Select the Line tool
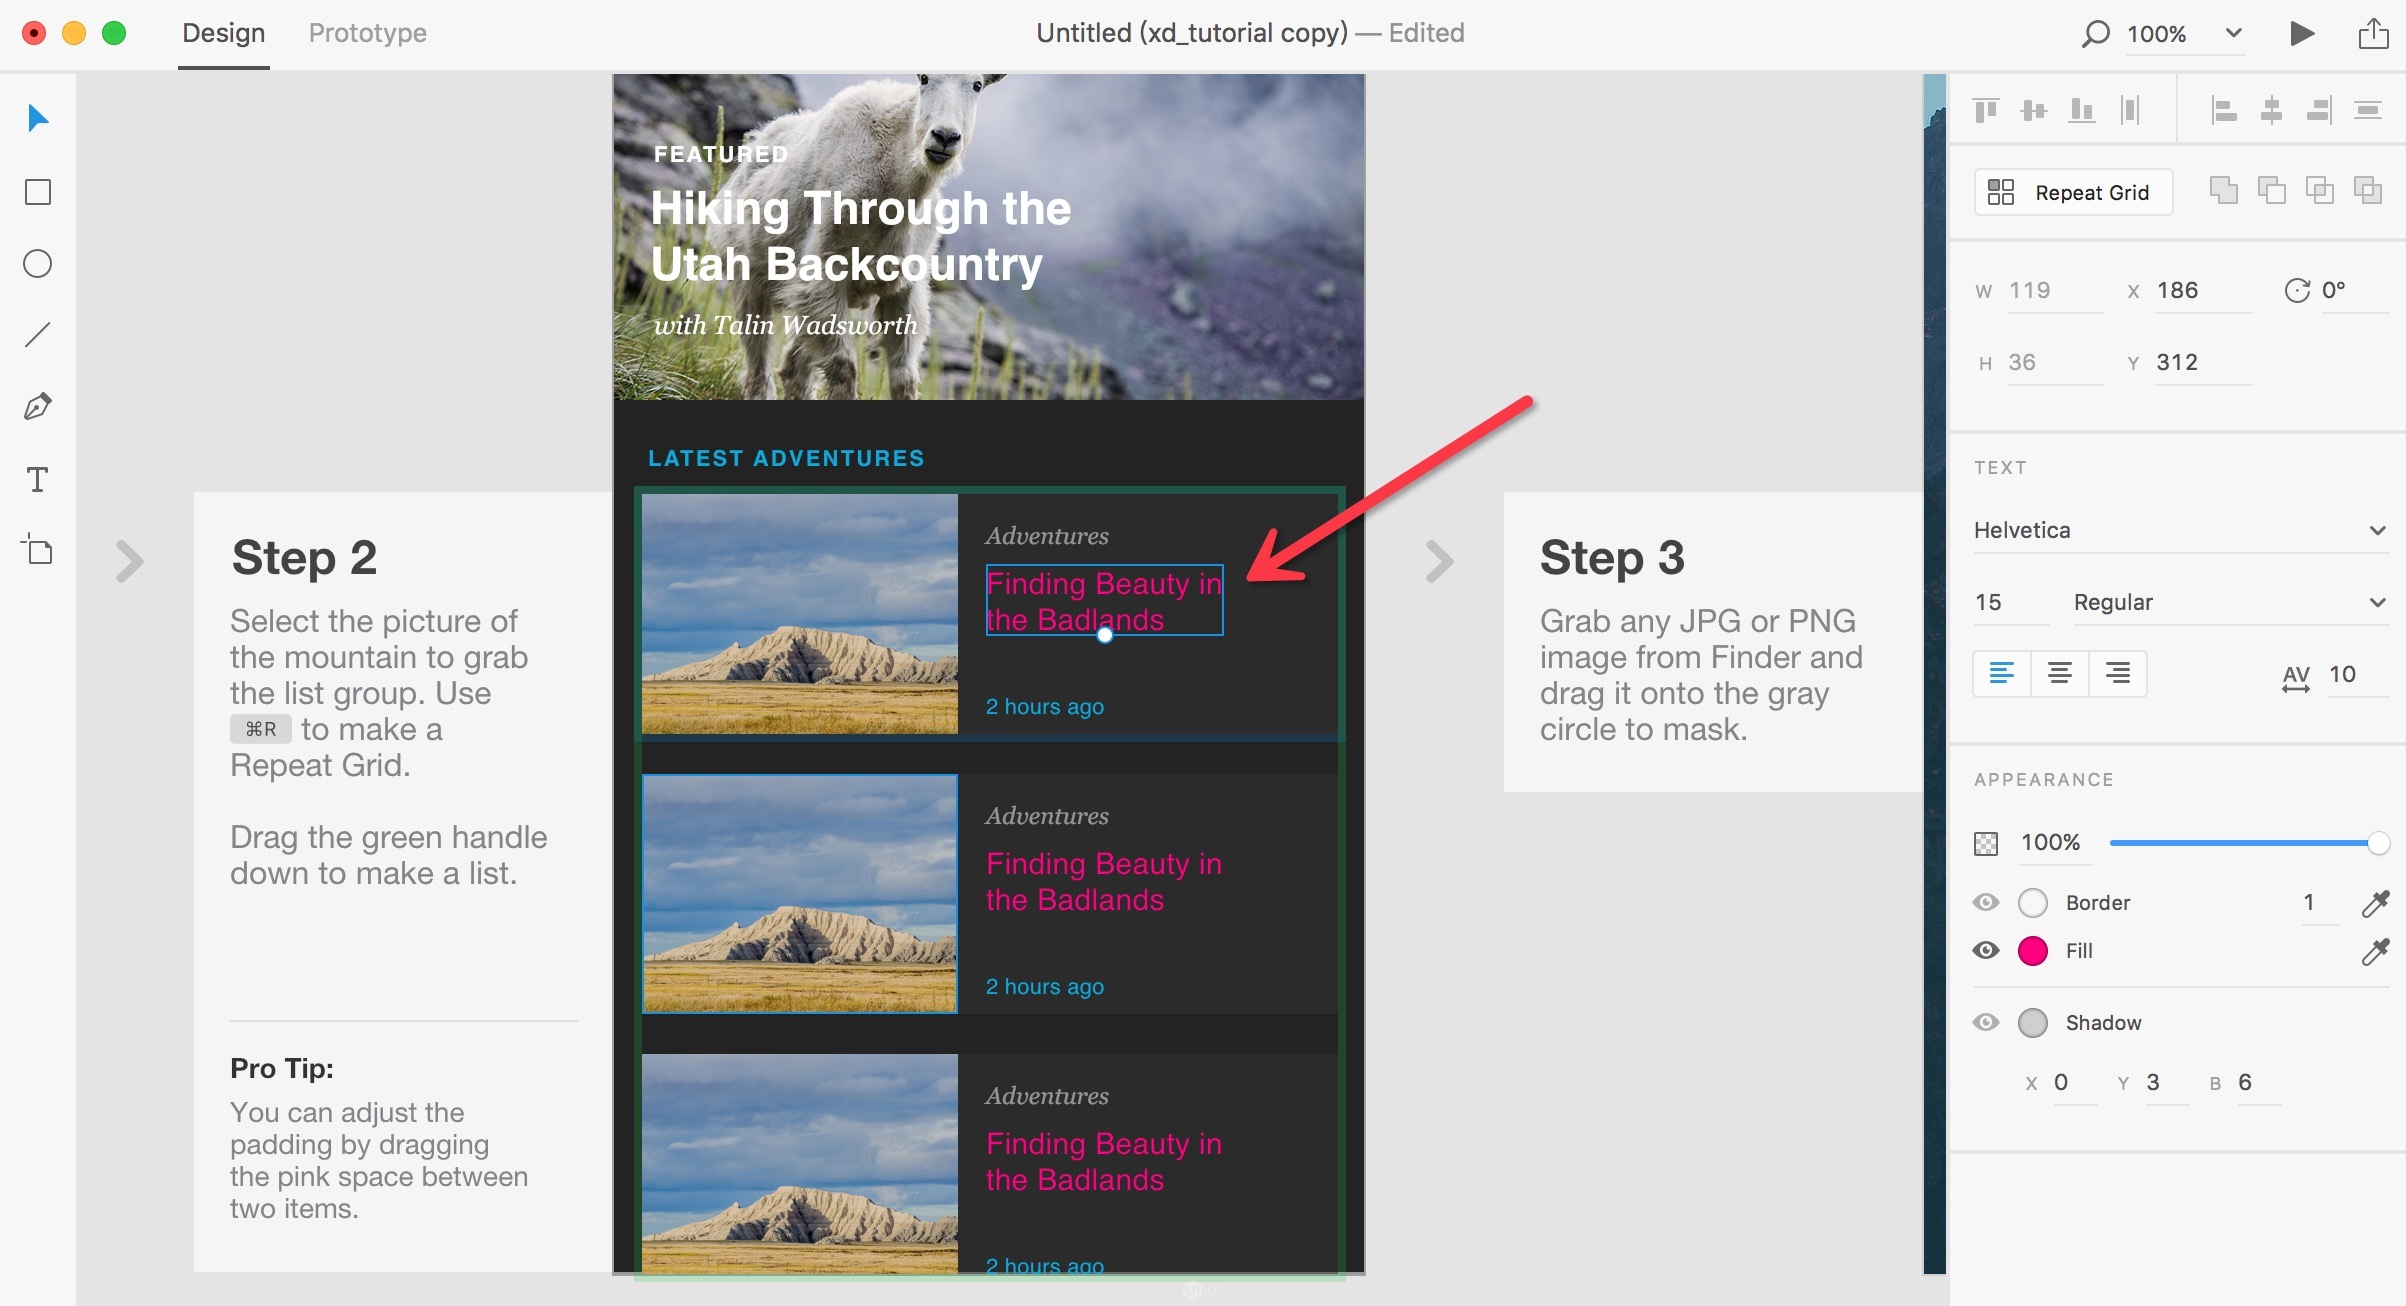Image resolution: width=2406 pixels, height=1306 pixels. (x=38, y=335)
